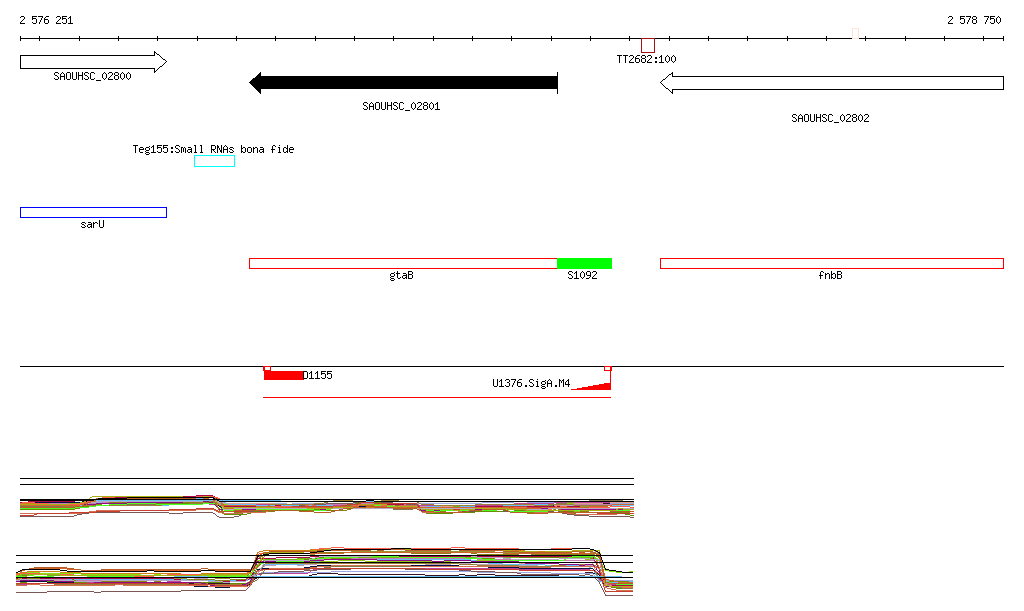The image size is (1024, 611).
Task: Click the red D1155 filled block
Action: (283, 375)
